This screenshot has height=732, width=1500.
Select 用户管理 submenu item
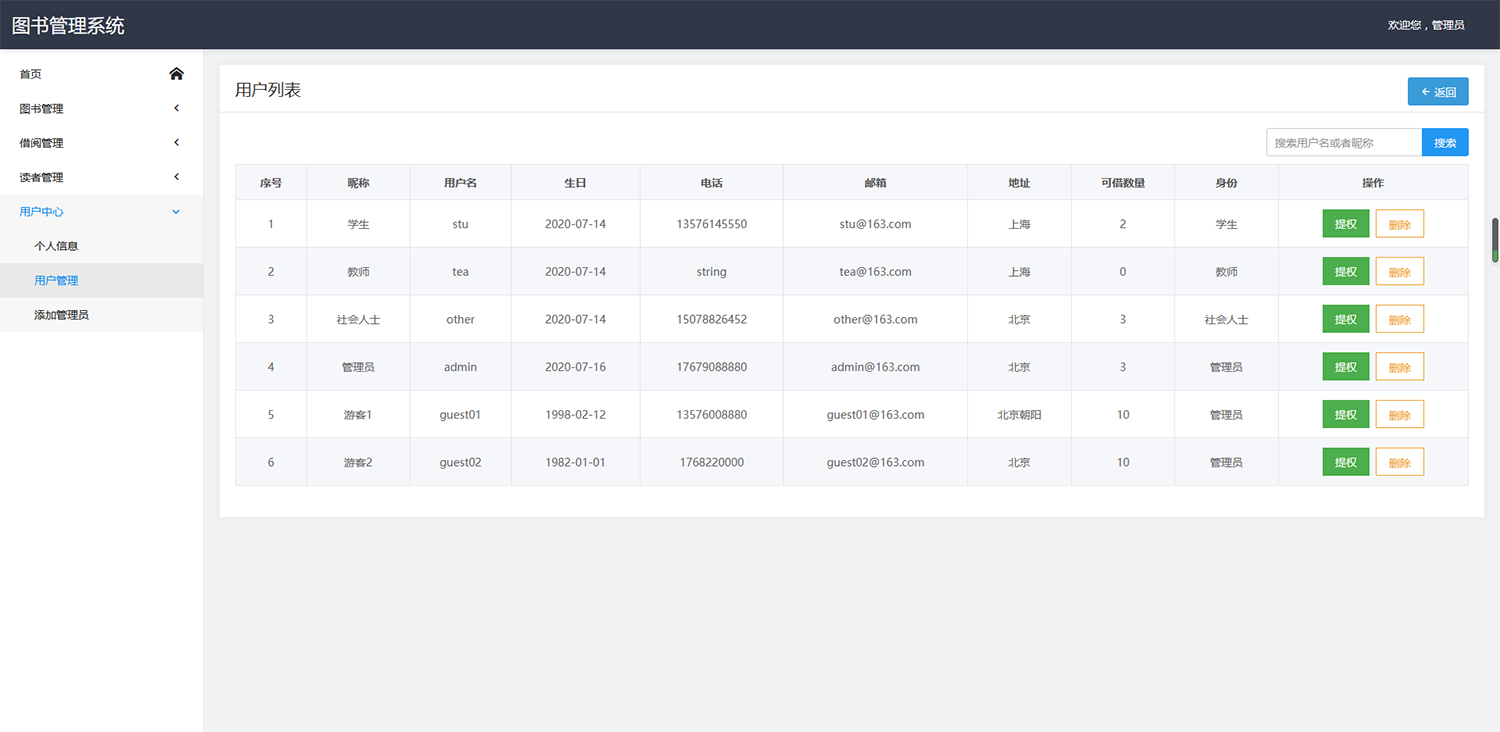pos(101,280)
